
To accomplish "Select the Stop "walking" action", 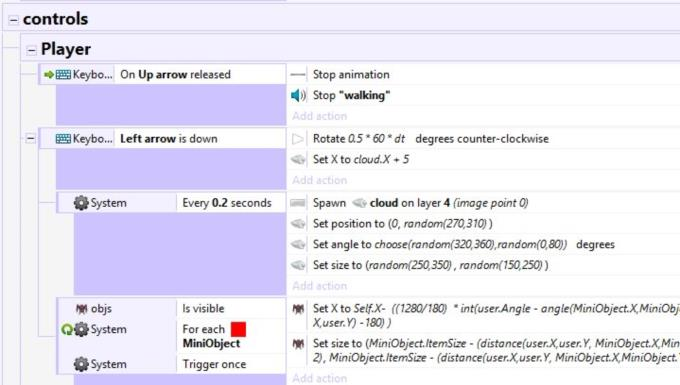I will pyautogui.click(x=483, y=95).
